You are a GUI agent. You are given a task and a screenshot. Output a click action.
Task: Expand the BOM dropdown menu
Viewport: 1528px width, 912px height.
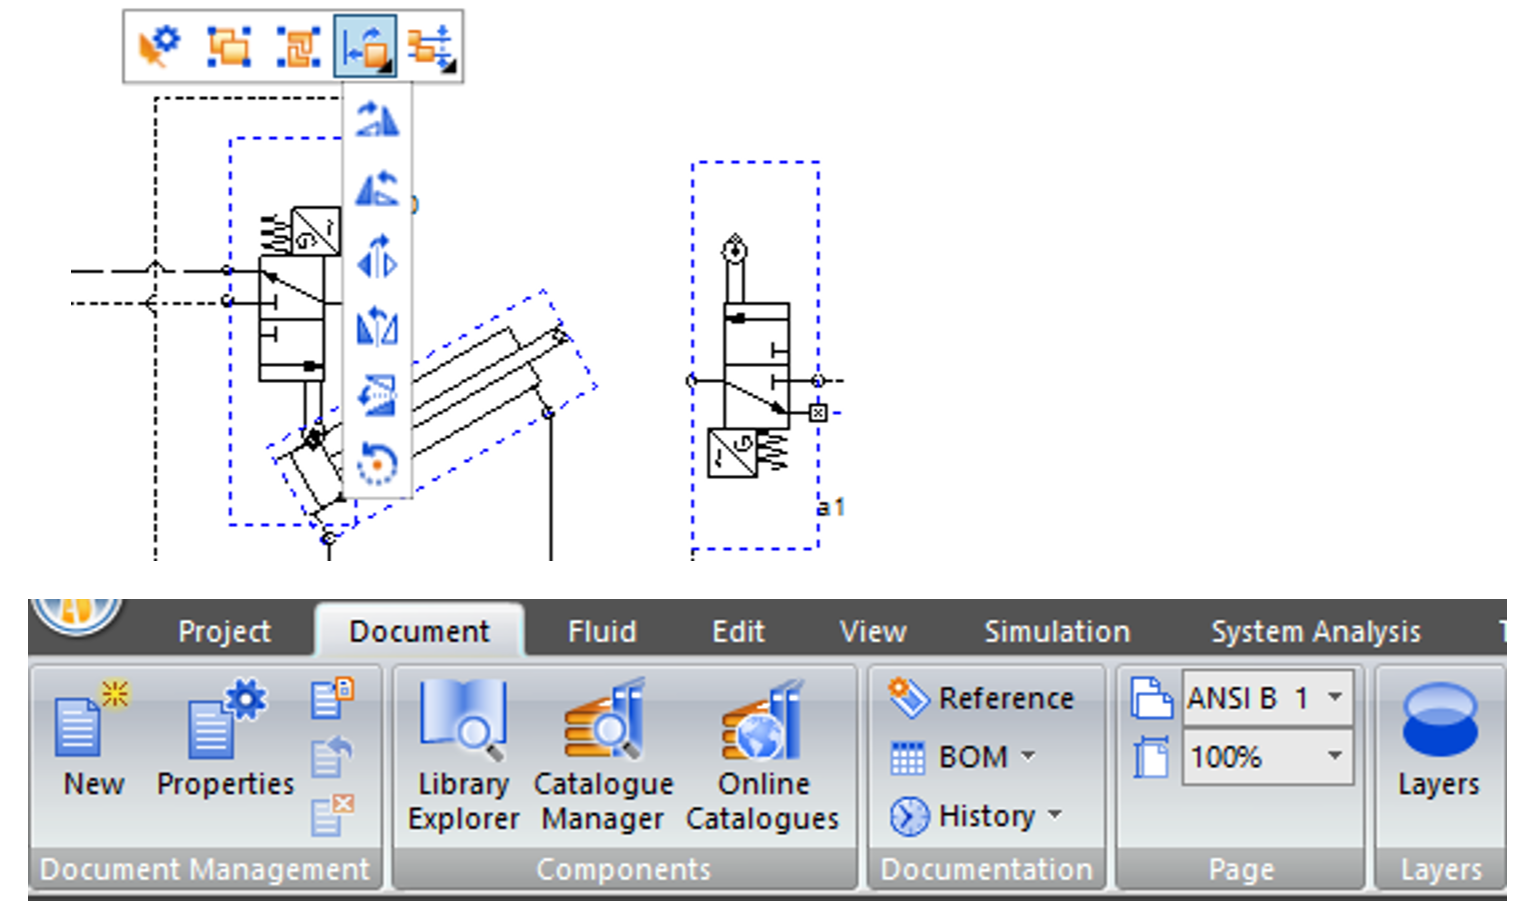1028,757
